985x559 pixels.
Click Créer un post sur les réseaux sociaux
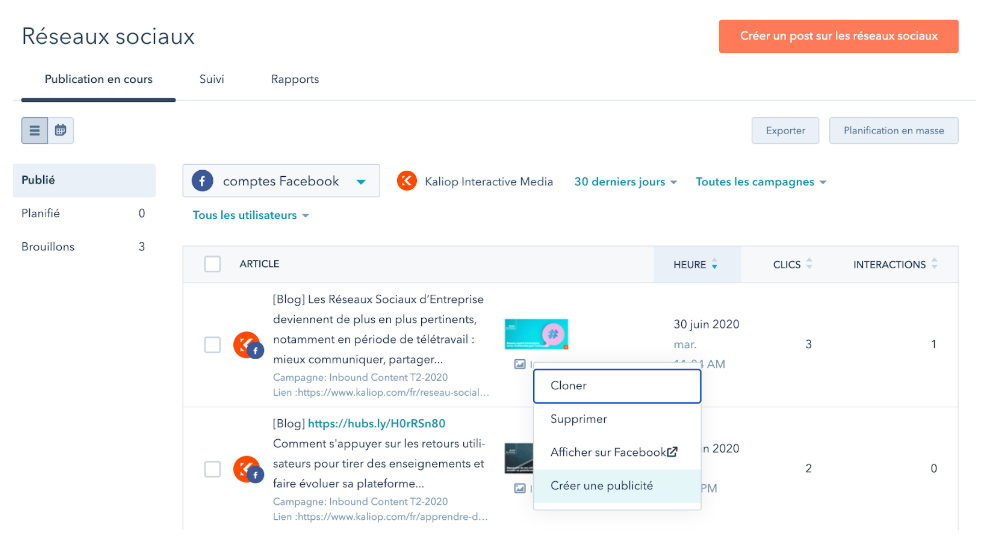click(838, 36)
